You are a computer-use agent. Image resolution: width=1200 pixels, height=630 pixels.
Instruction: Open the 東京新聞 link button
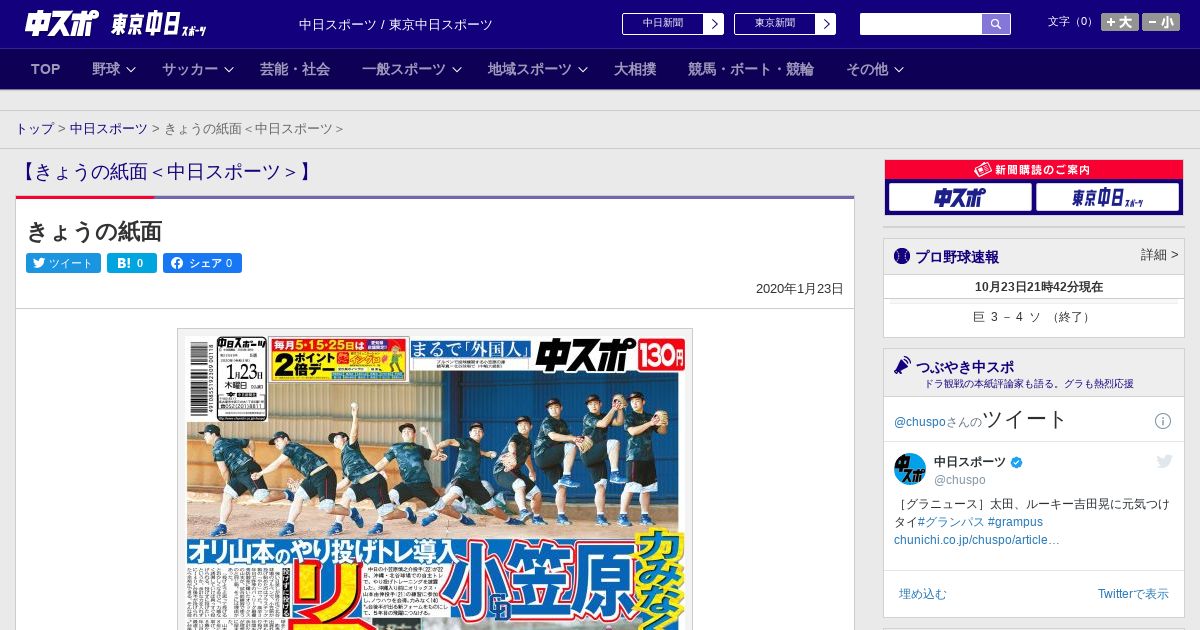pos(785,24)
